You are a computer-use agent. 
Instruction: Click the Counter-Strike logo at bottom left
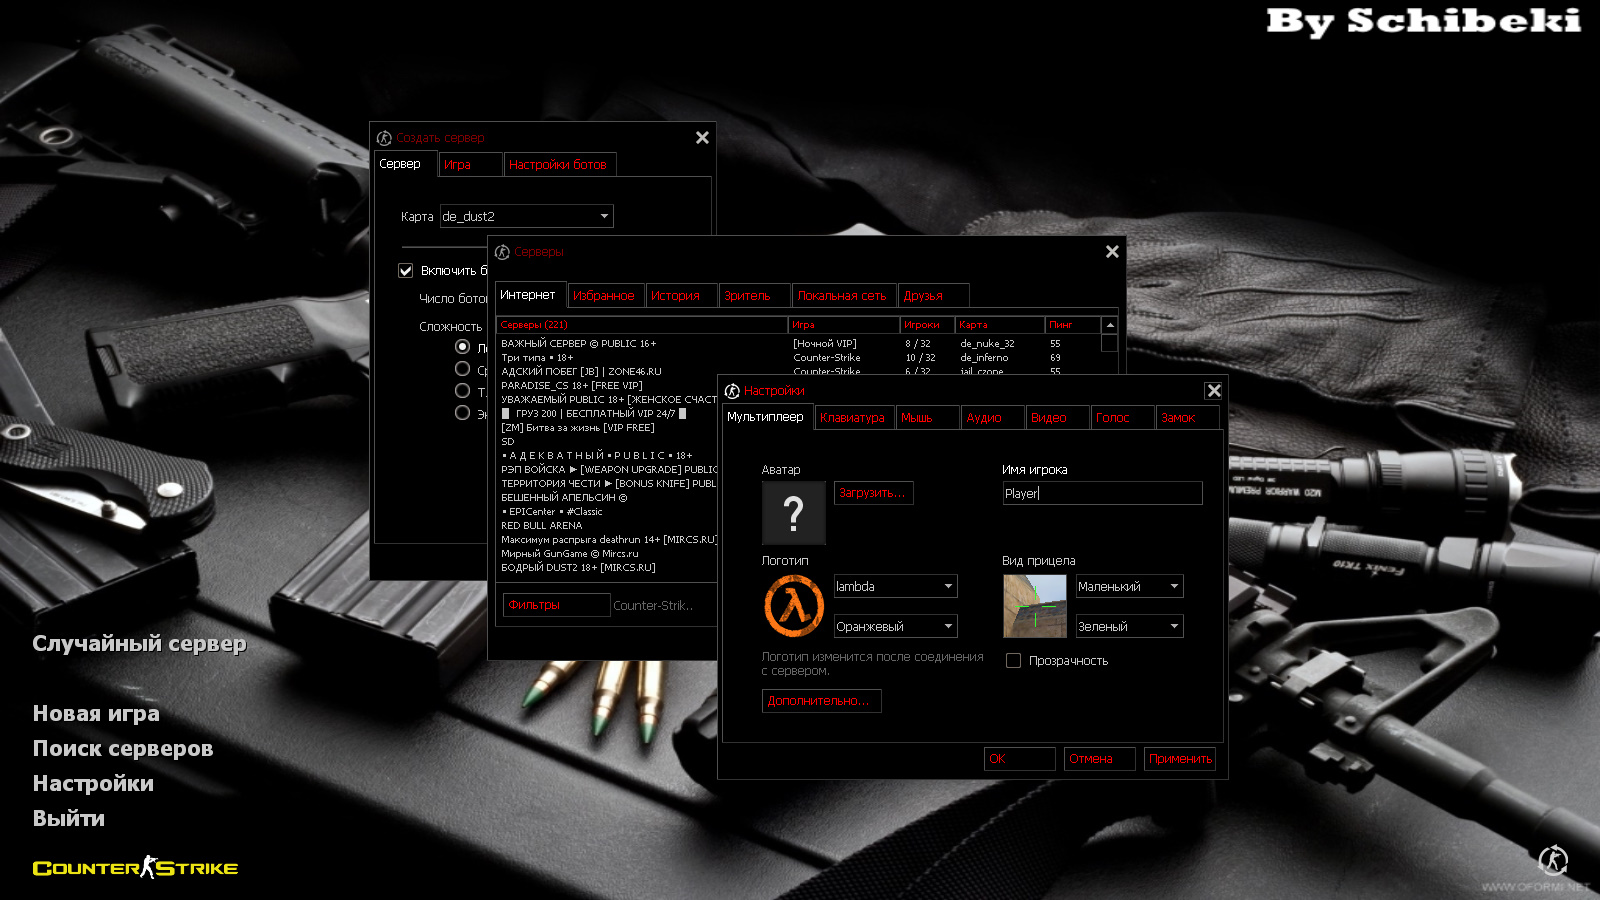point(136,868)
